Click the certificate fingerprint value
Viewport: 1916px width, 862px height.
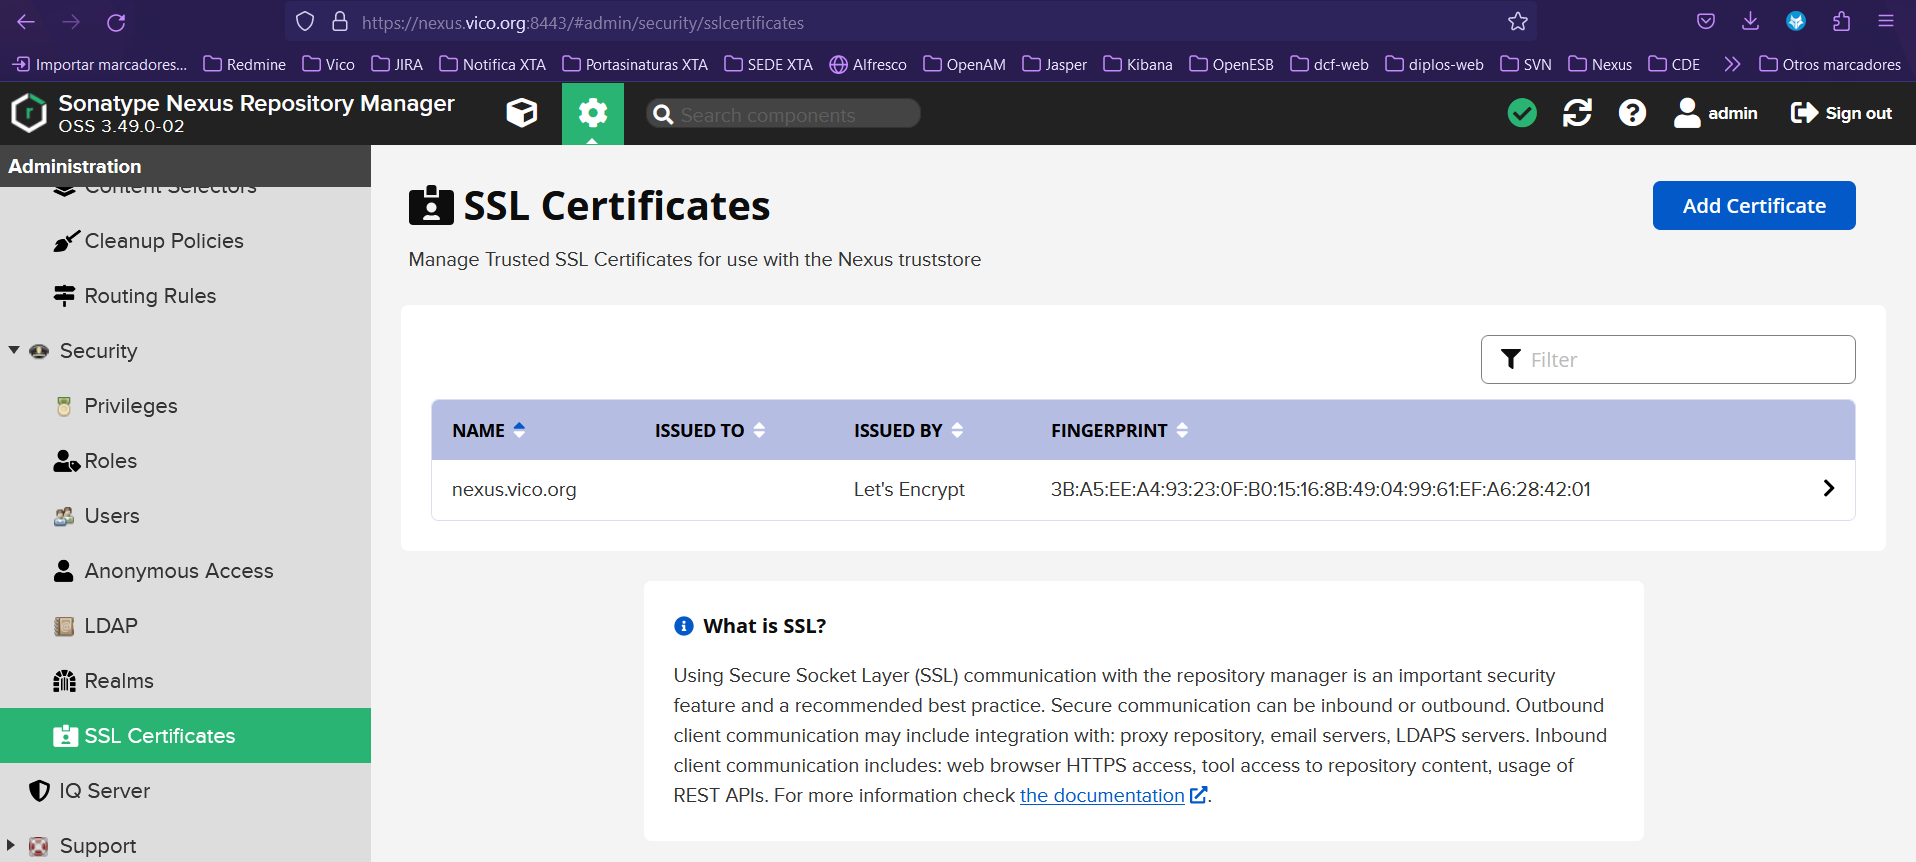[1320, 489]
